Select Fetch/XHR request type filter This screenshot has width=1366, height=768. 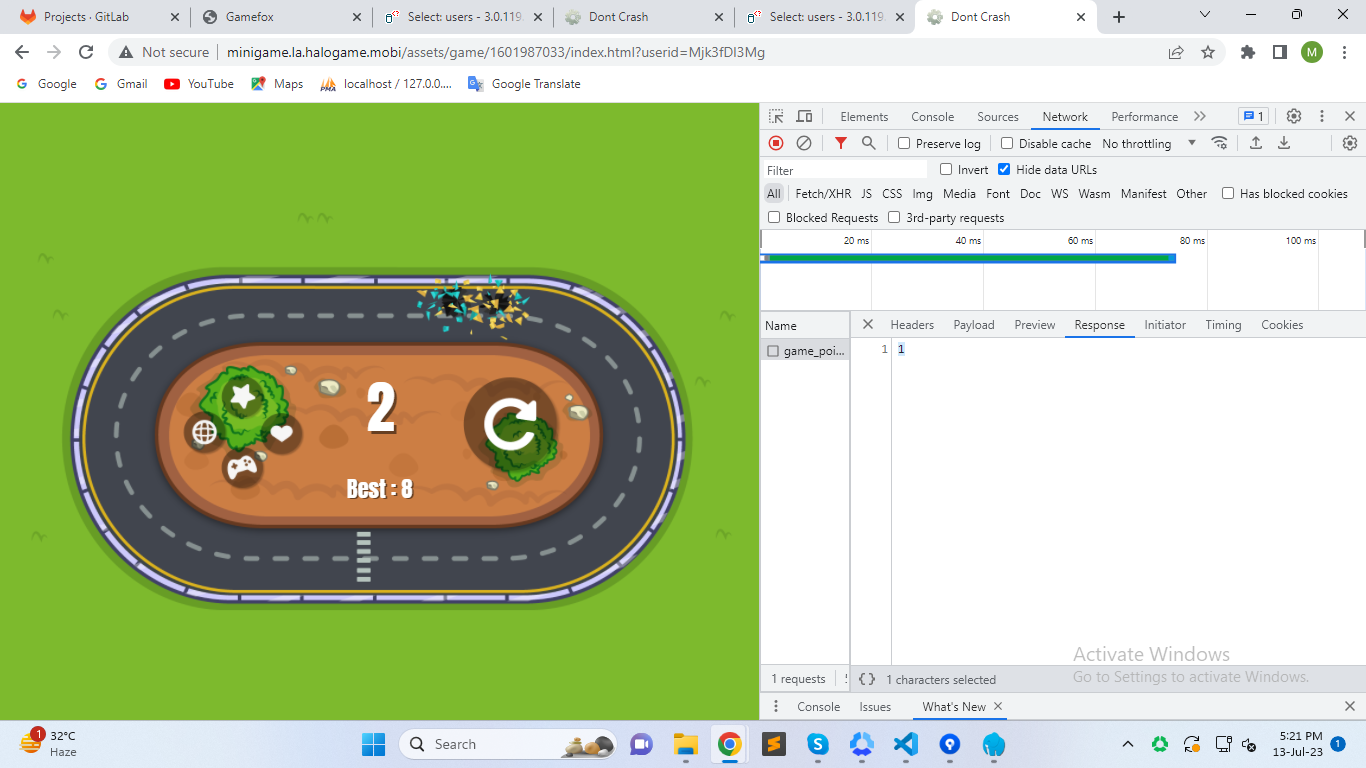point(823,193)
